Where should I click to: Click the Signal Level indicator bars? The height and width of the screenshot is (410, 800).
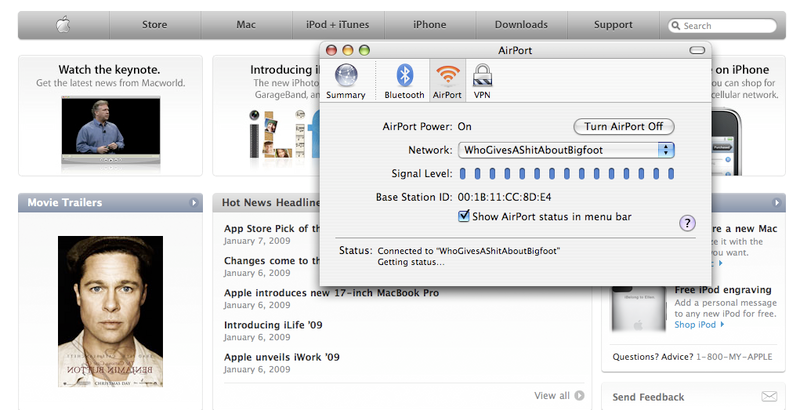tap(566, 174)
